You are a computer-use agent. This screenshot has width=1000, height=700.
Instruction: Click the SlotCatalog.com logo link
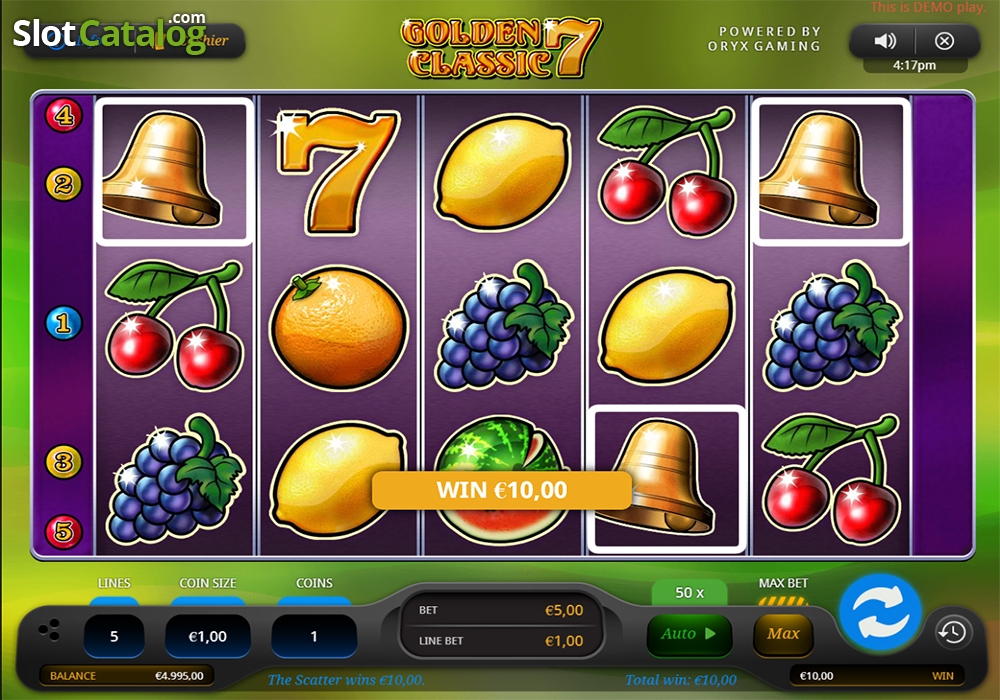110,32
